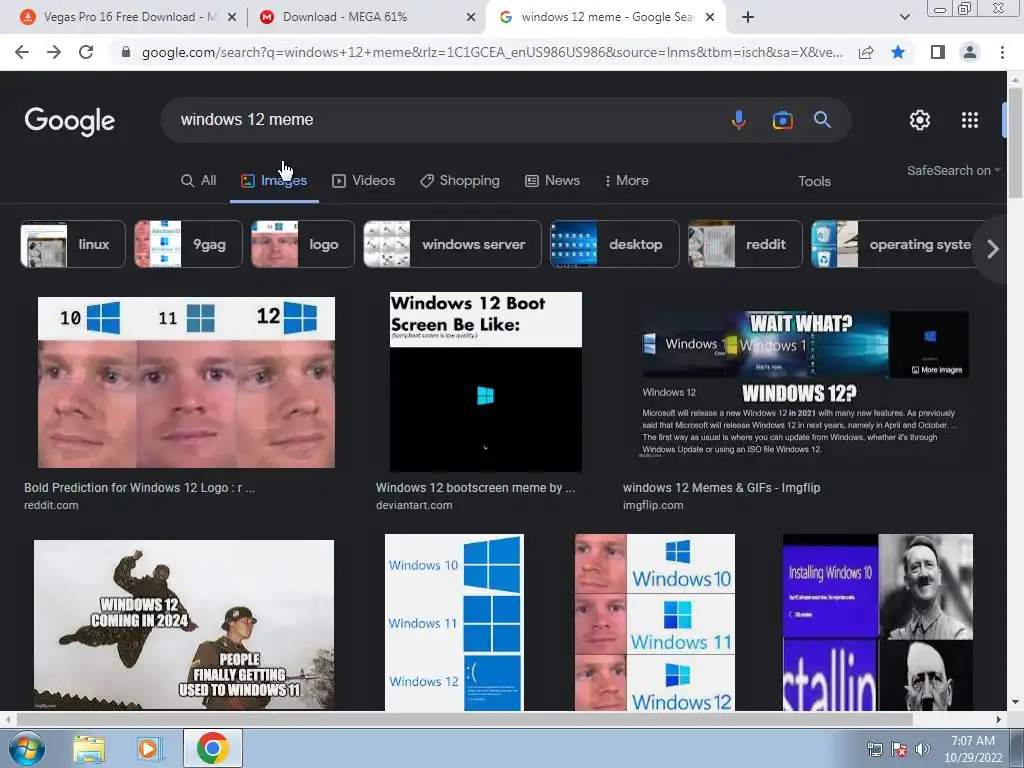Image resolution: width=1024 pixels, height=768 pixels.
Task: Expand the More search options menu
Action: 627,181
